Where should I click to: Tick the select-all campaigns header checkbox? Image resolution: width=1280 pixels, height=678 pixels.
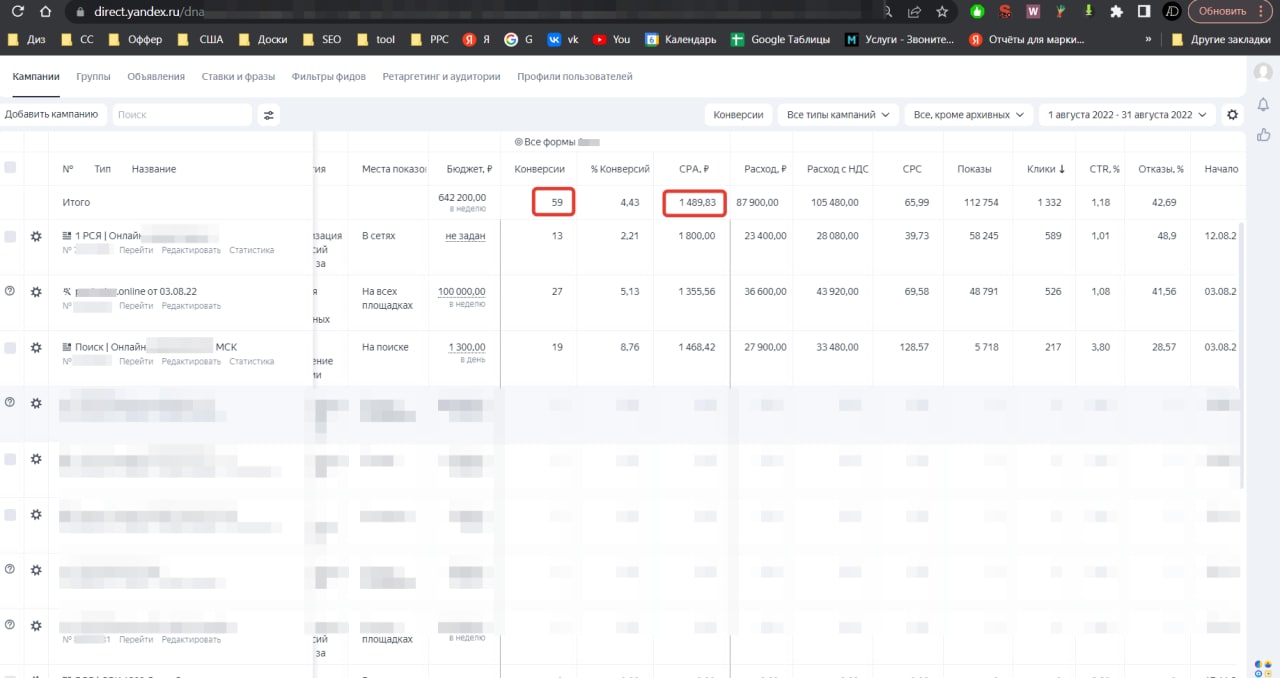click(x=10, y=167)
